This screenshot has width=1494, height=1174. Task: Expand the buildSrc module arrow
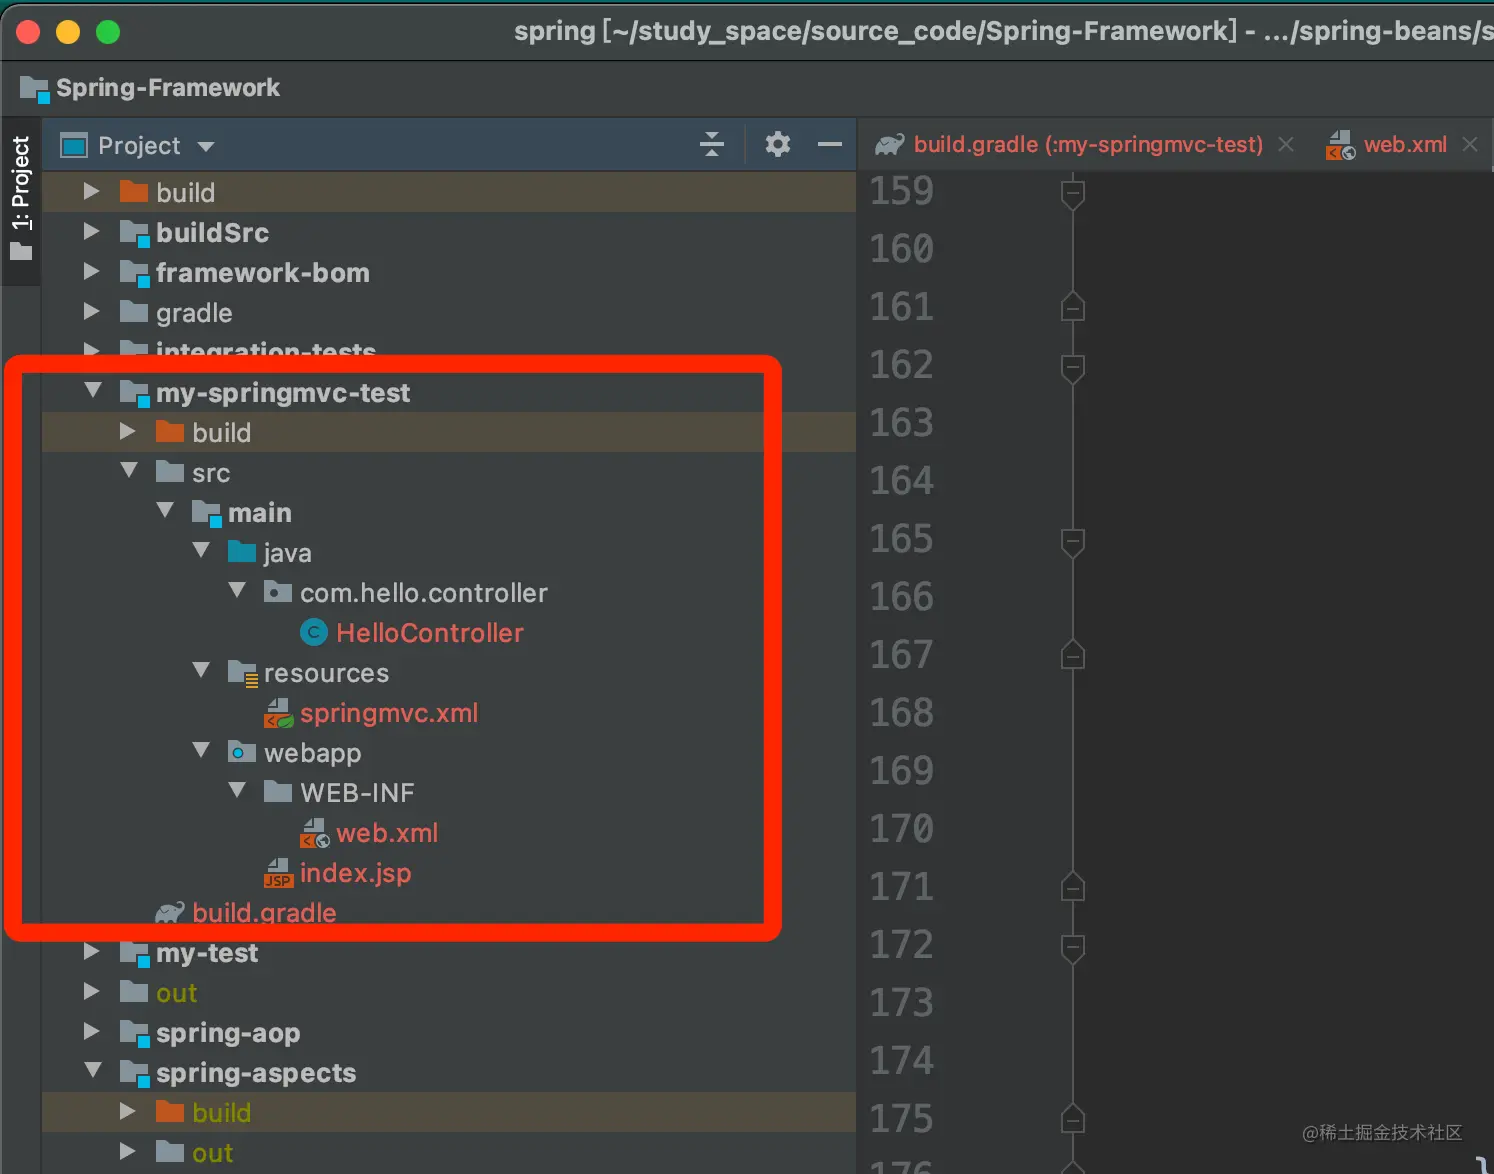[x=91, y=231]
